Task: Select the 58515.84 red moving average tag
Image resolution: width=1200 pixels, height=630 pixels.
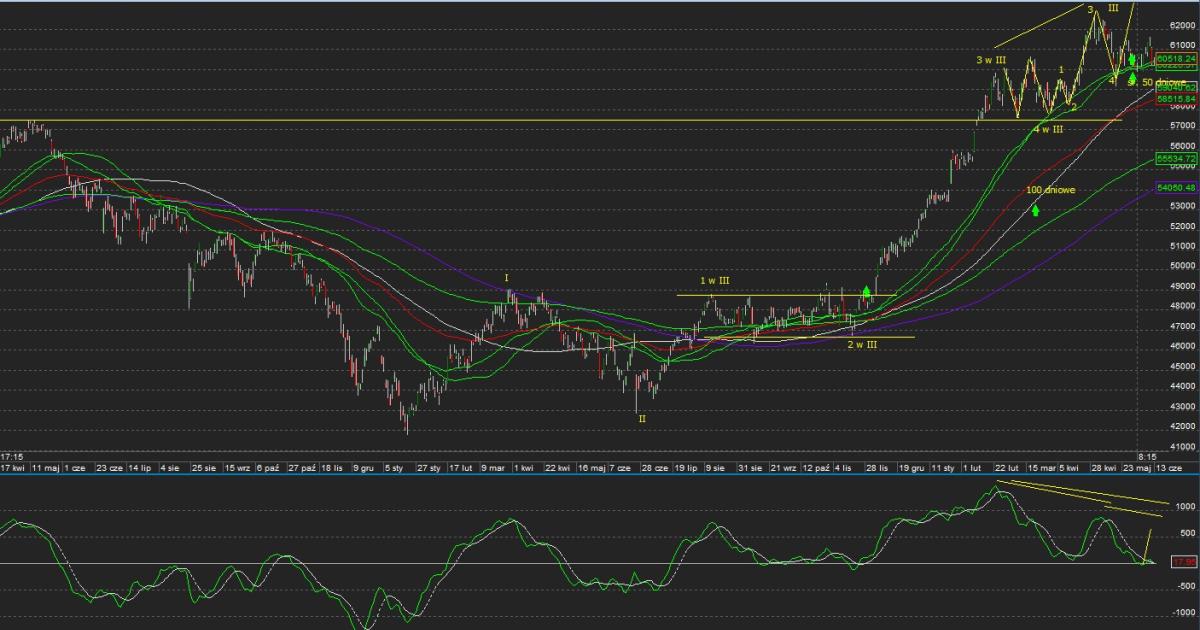Action: [x=1176, y=99]
